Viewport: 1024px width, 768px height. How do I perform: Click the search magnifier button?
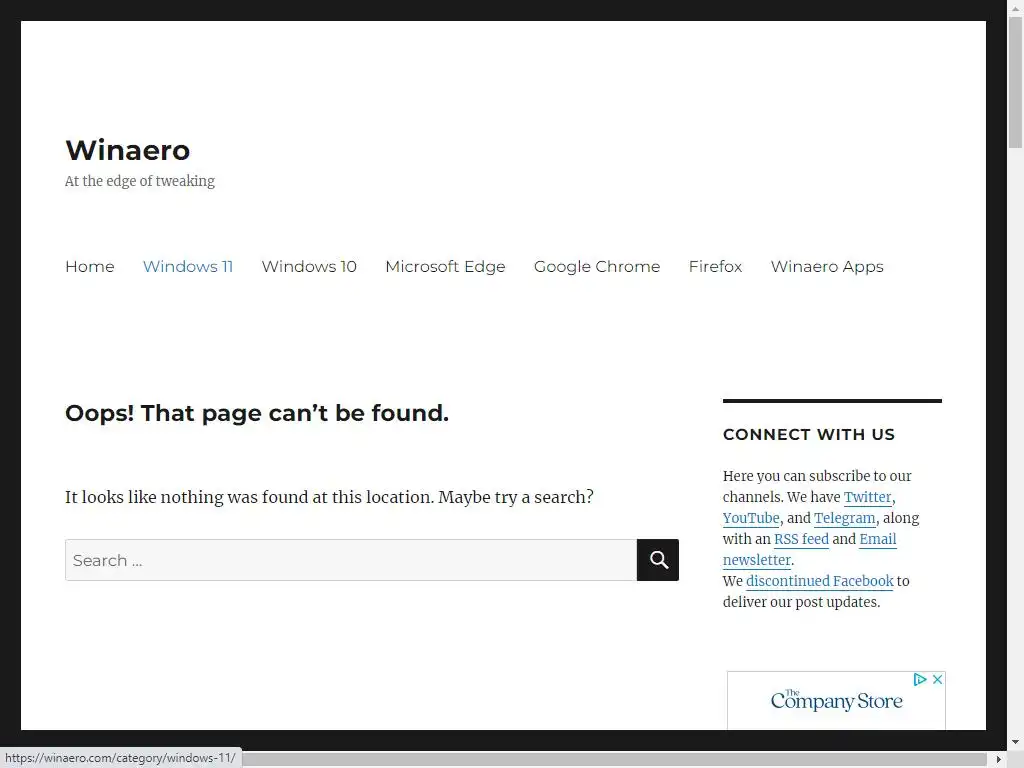coord(658,560)
